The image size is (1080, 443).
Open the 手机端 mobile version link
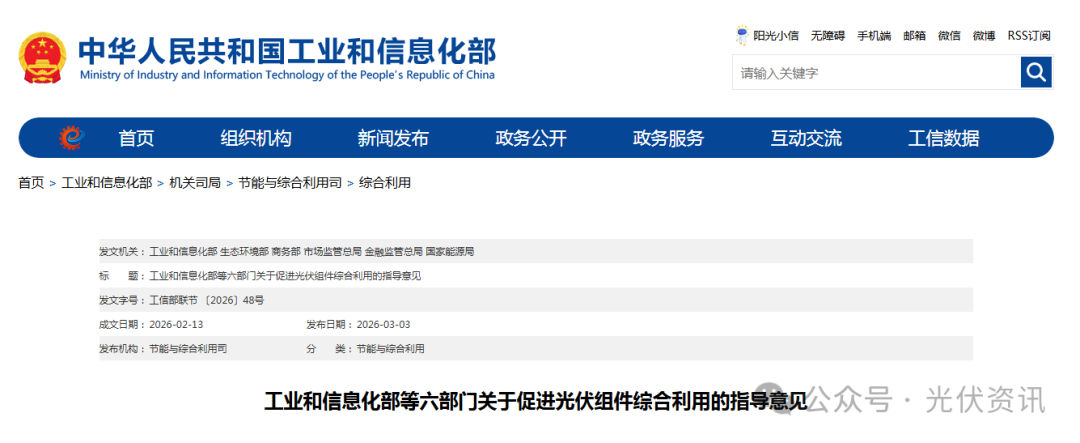pyautogui.click(x=874, y=36)
